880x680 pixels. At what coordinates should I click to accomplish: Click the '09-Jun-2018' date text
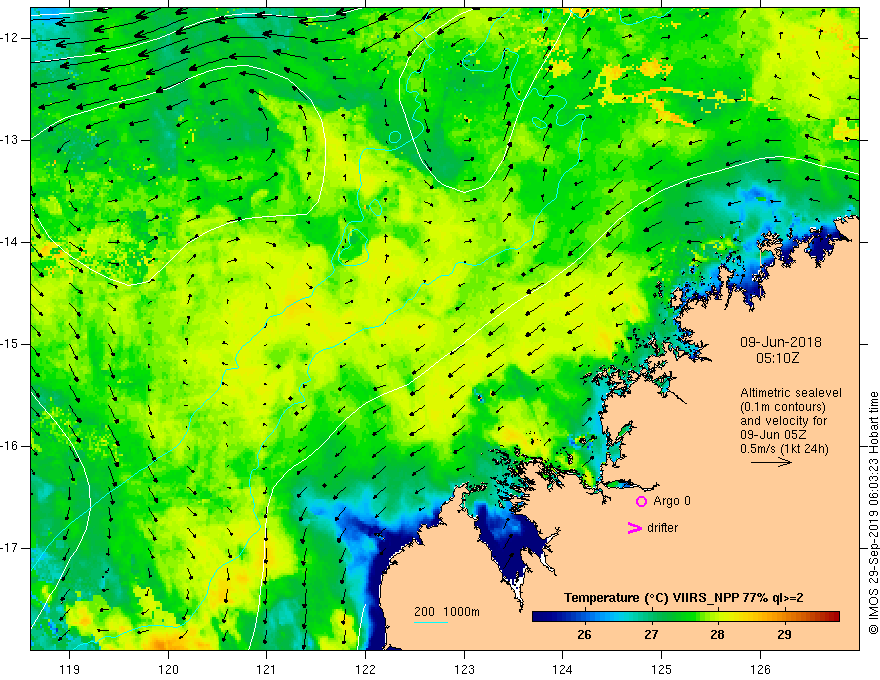click(781, 342)
